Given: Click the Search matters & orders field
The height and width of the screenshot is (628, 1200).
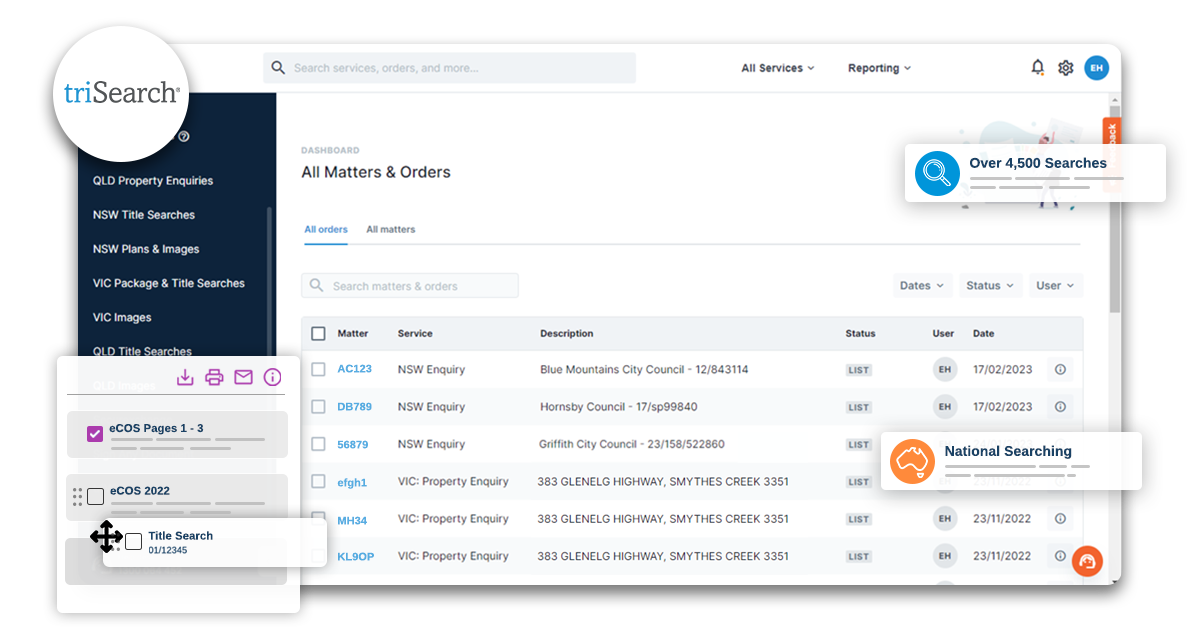Looking at the screenshot, I should pos(410,285).
